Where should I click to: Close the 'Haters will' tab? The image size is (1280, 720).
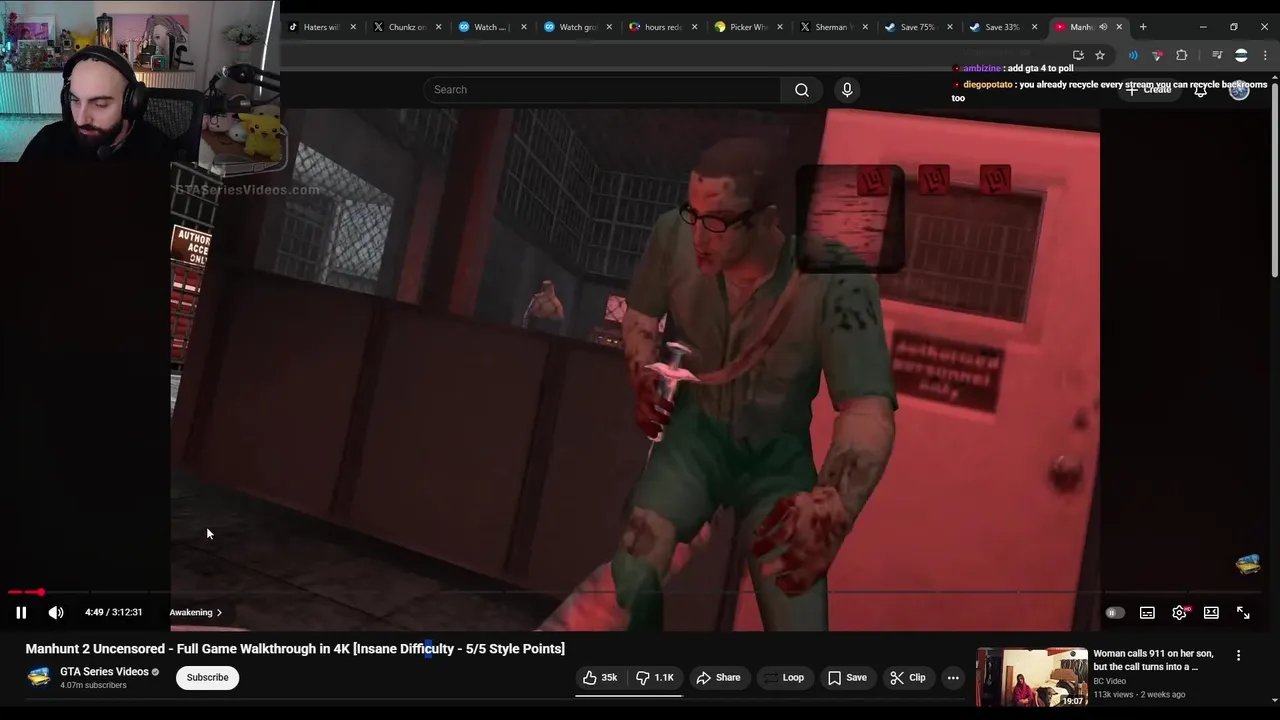pos(353,27)
